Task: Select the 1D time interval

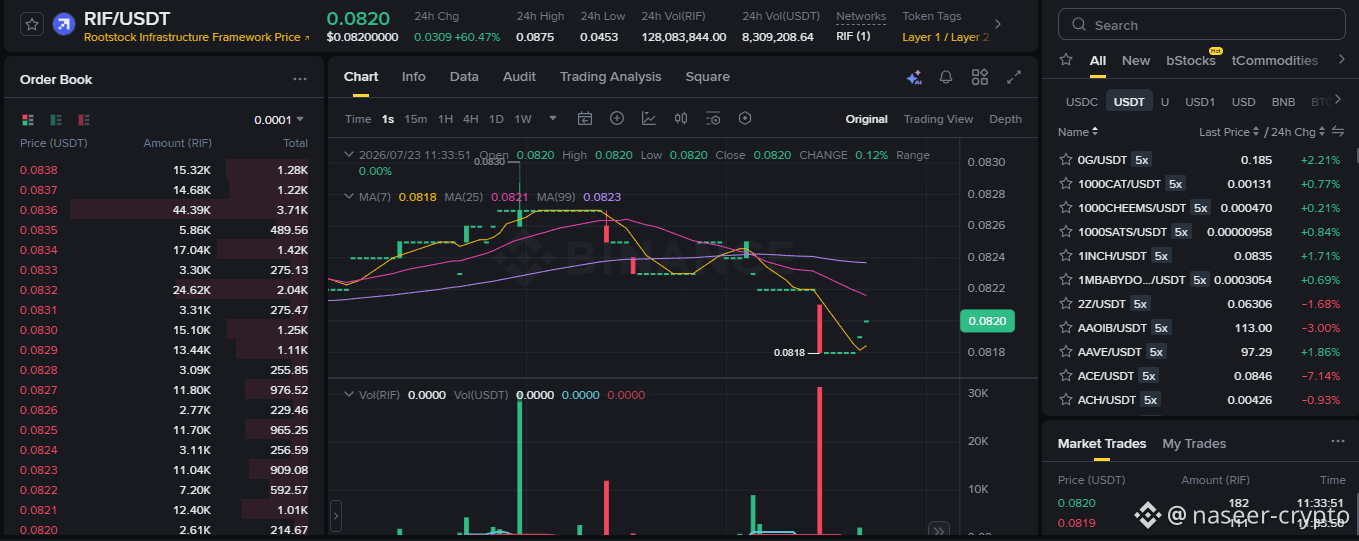Action: 496,119
